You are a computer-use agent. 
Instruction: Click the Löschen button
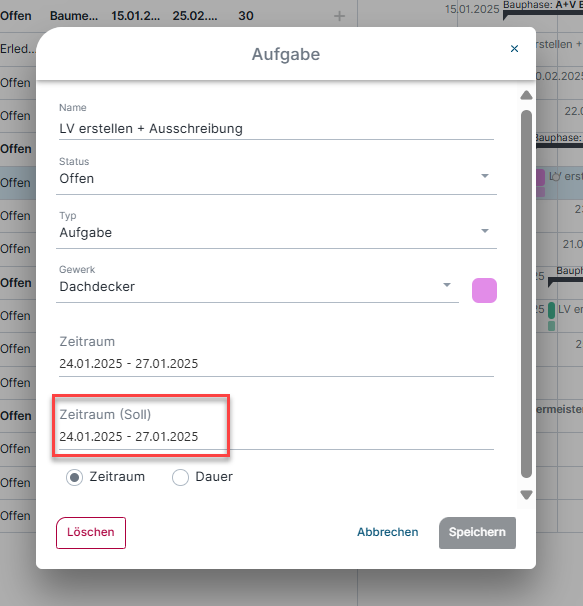[x=91, y=533]
